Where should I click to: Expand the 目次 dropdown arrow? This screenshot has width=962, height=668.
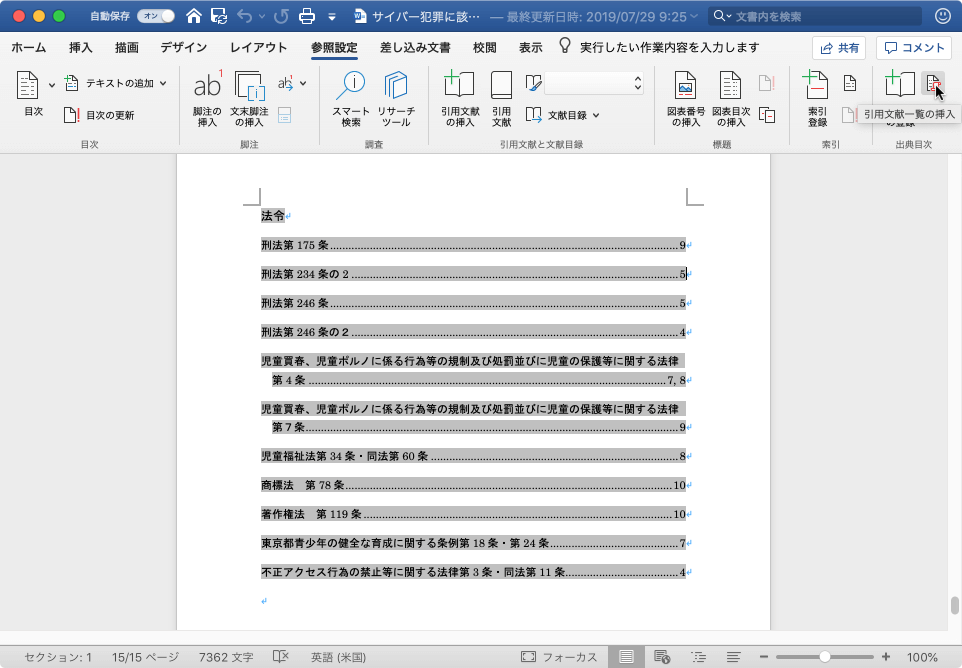(52, 85)
